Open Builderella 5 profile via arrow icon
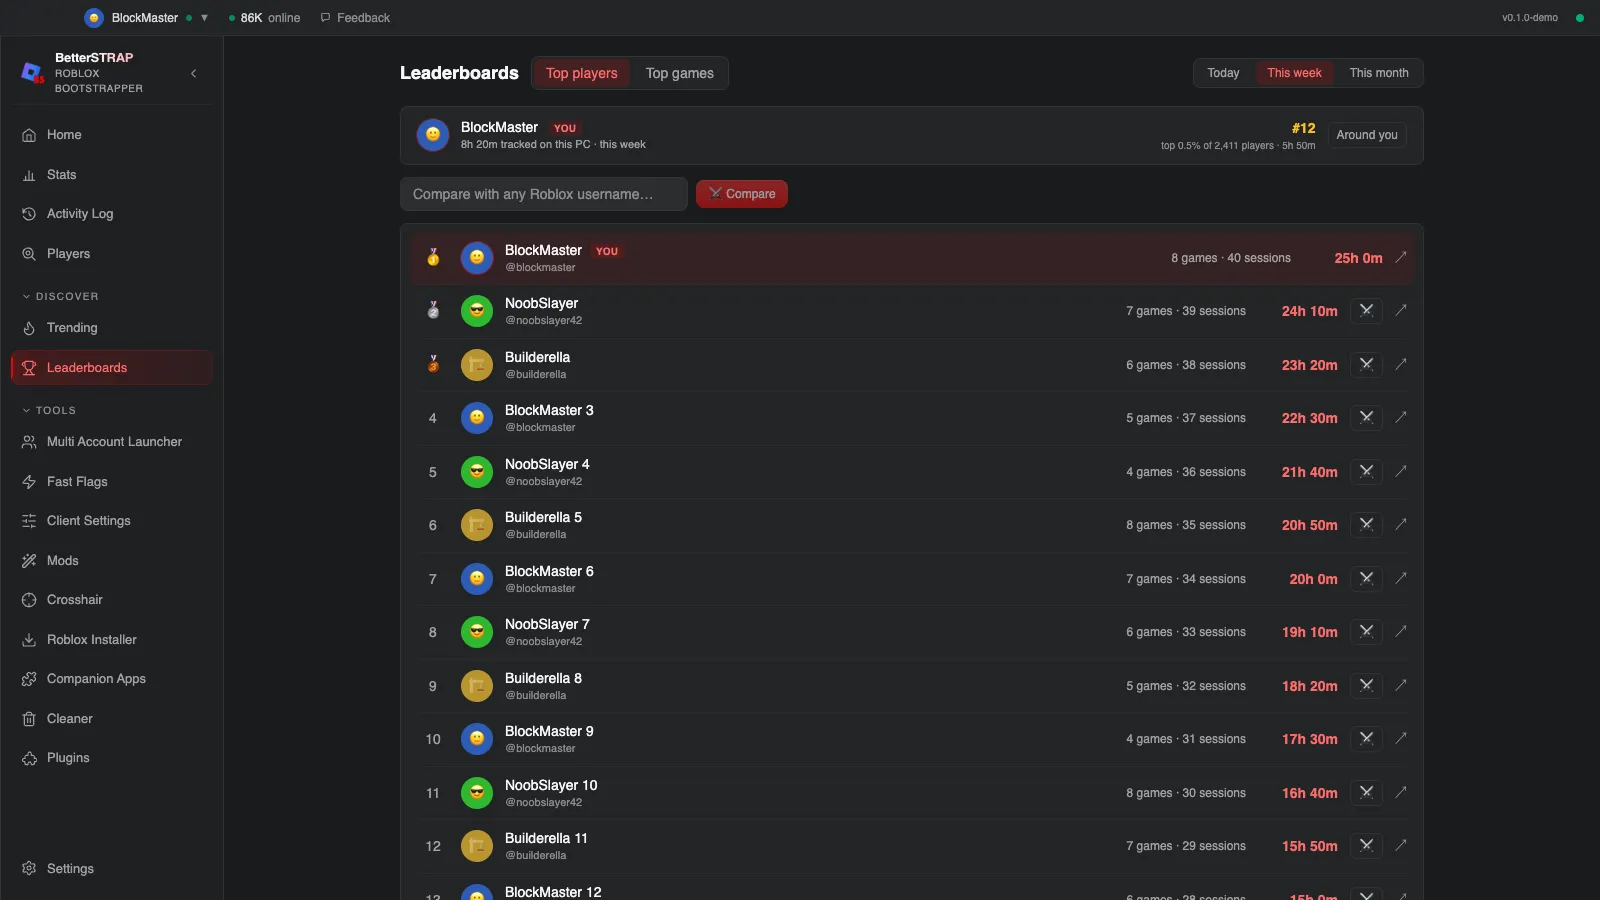The height and width of the screenshot is (900, 1600). (1401, 524)
